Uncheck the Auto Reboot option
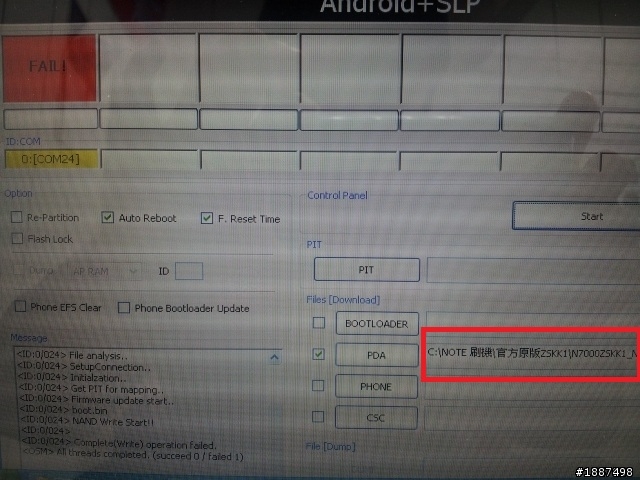 pyautogui.click(x=107, y=217)
